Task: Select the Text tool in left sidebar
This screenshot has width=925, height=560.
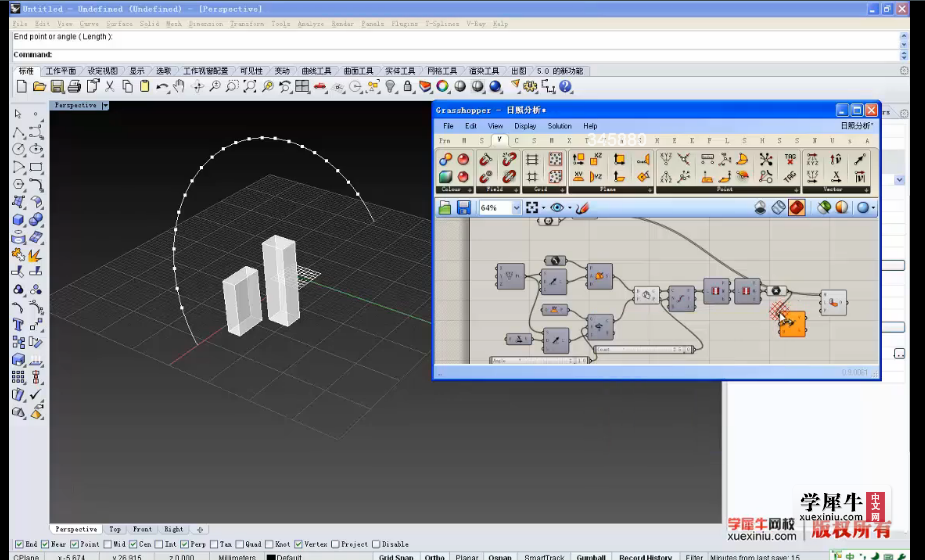Action: click(x=19, y=325)
